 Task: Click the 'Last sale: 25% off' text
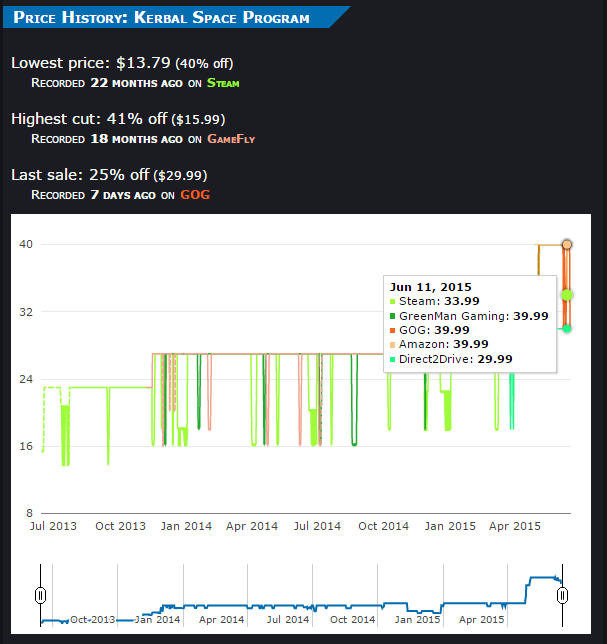(x=80, y=175)
